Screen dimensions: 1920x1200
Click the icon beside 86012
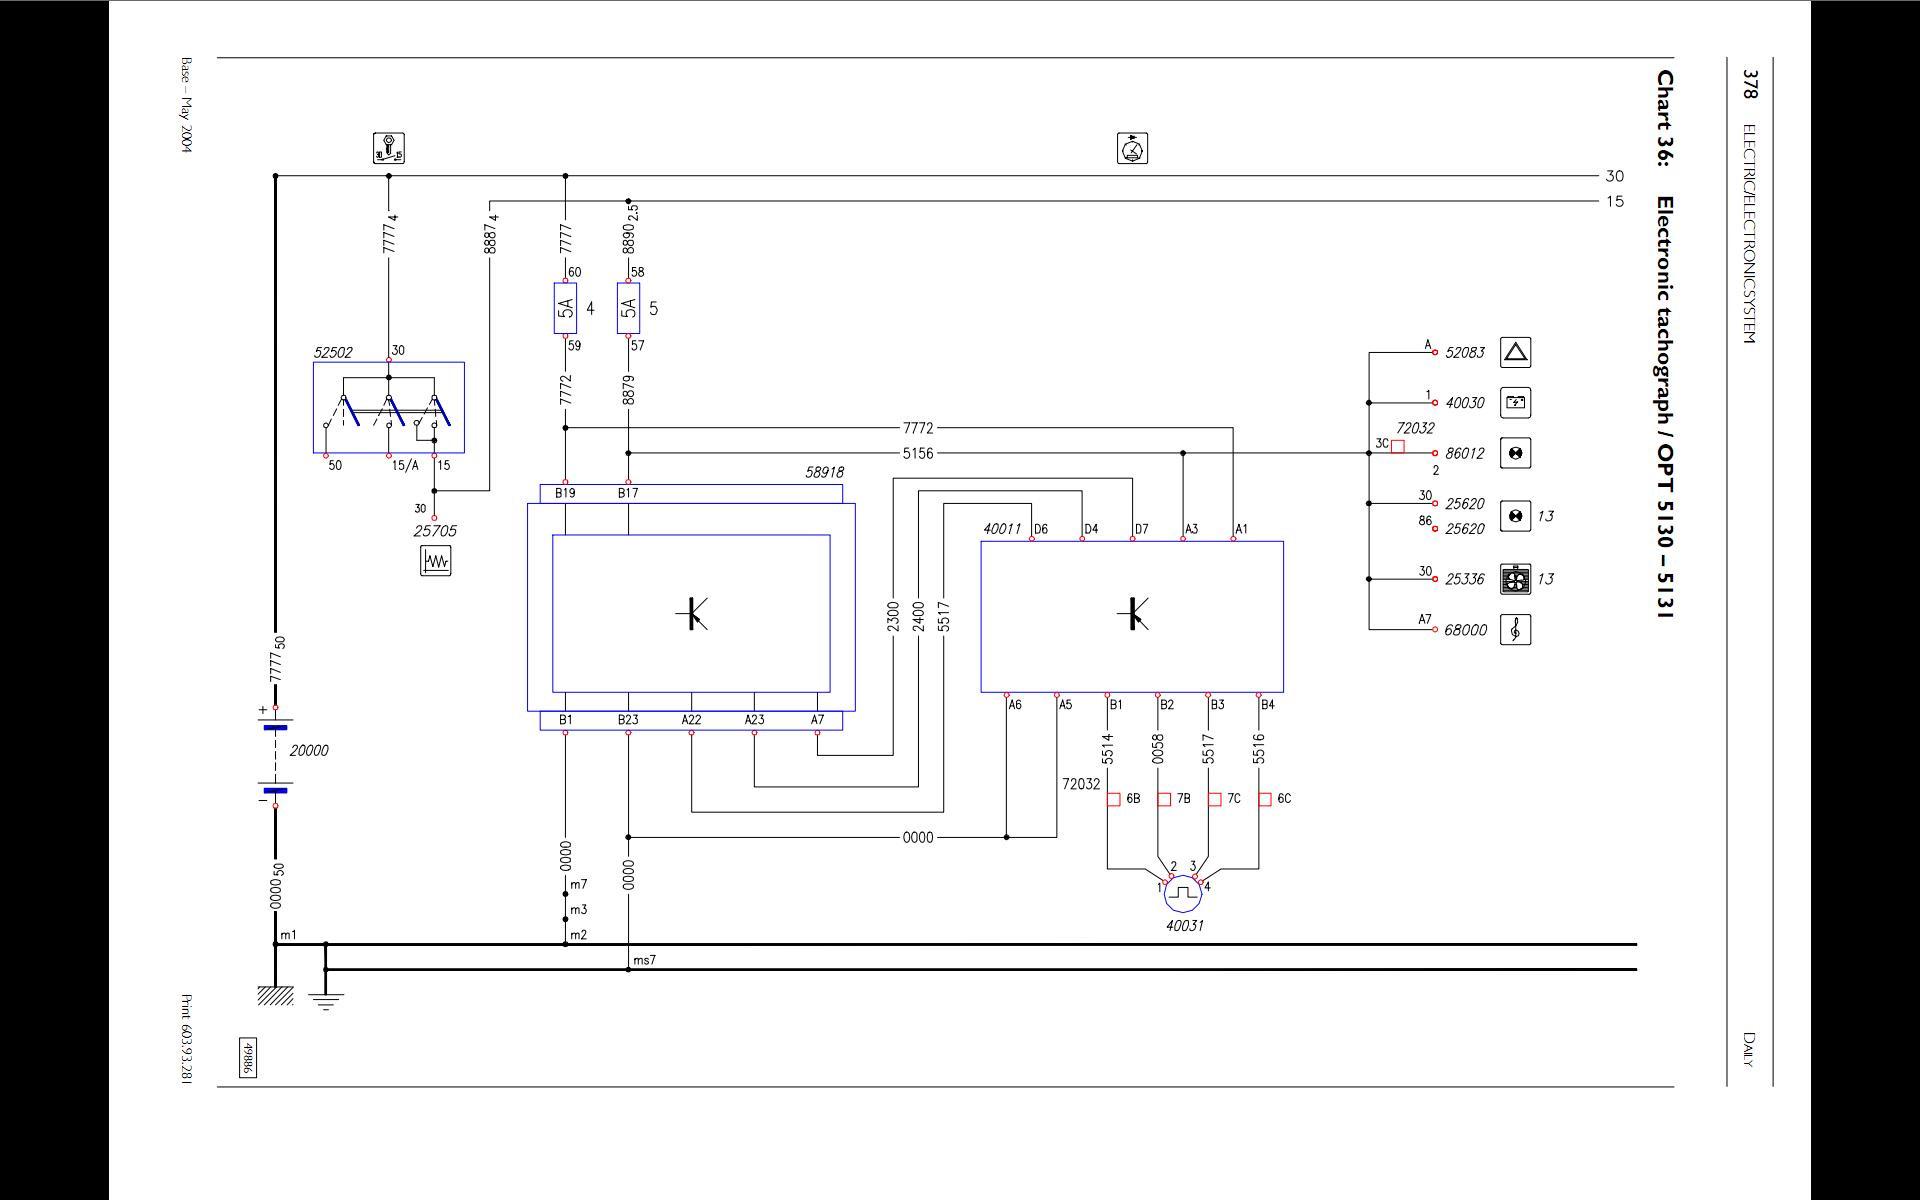click(1515, 453)
